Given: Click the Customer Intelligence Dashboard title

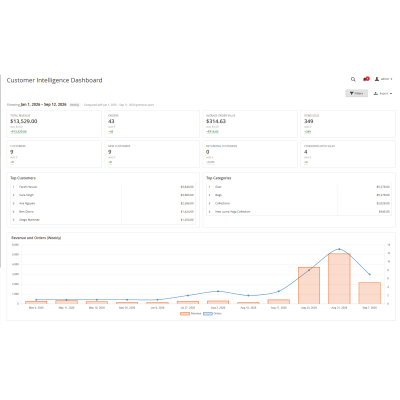Looking at the screenshot, I should (x=54, y=80).
